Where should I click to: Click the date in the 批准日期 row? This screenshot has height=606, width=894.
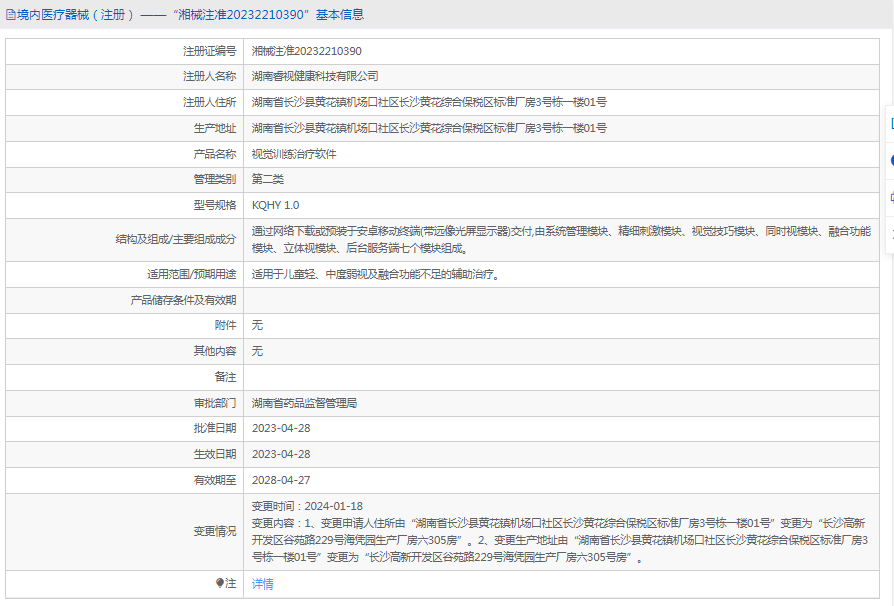click(x=281, y=428)
